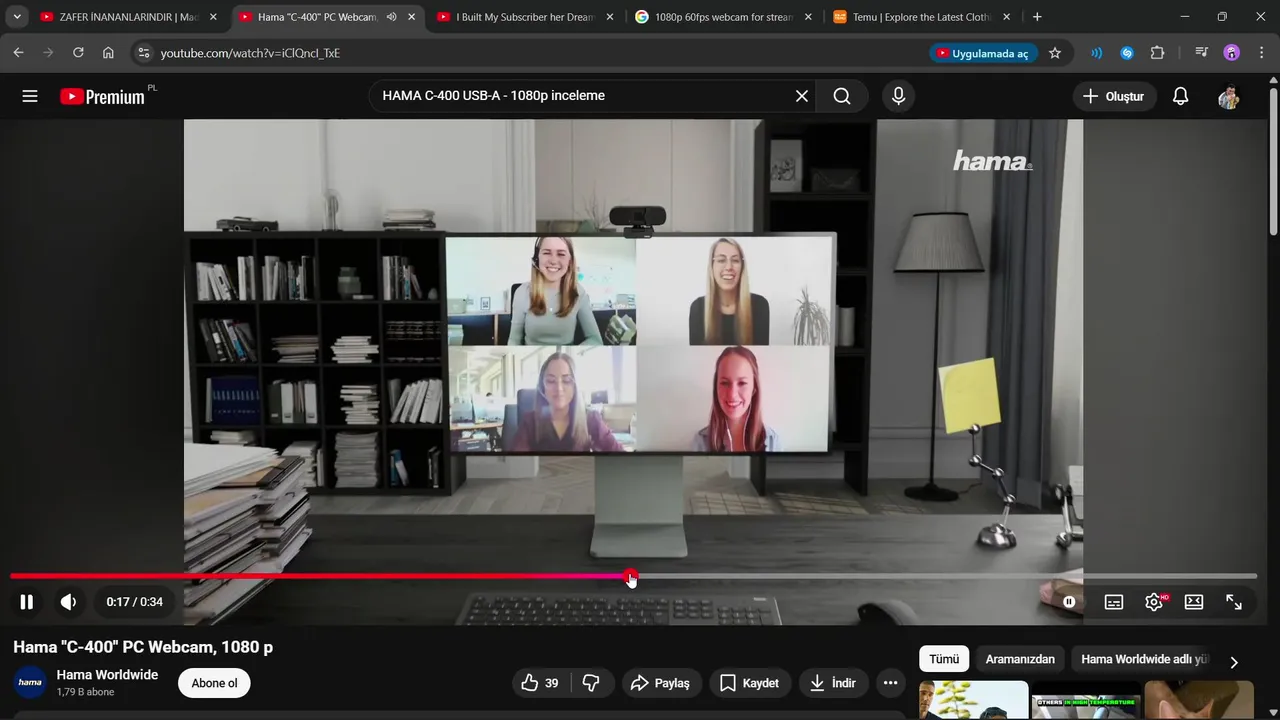Open the first recommended video thumbnail
The height and width of the screenshot is (720, 1280).
click(x=974, y=700)
